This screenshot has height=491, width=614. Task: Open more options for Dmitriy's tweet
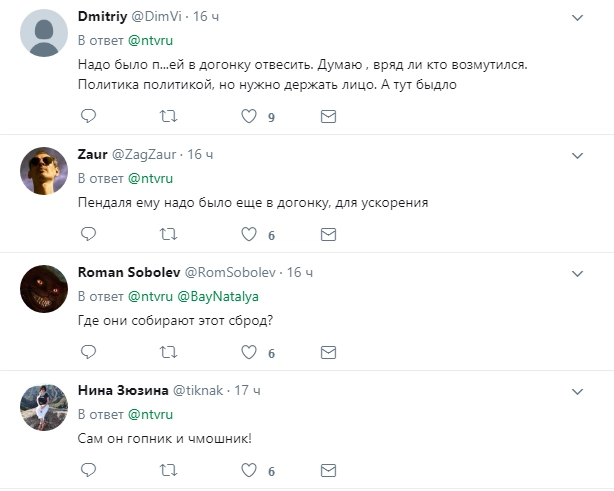click(577, 18)
